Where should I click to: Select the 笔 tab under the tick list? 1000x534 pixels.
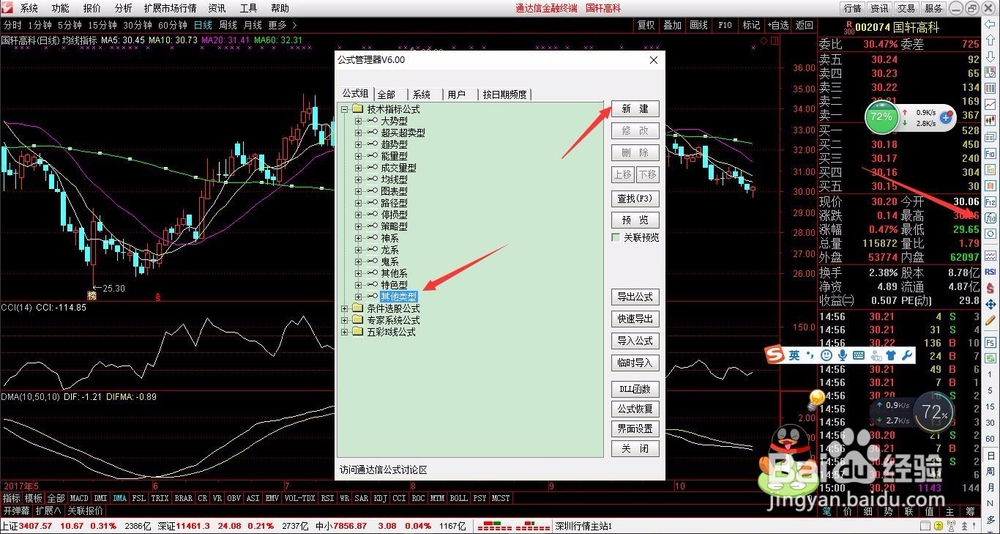[x=828, y=511]
